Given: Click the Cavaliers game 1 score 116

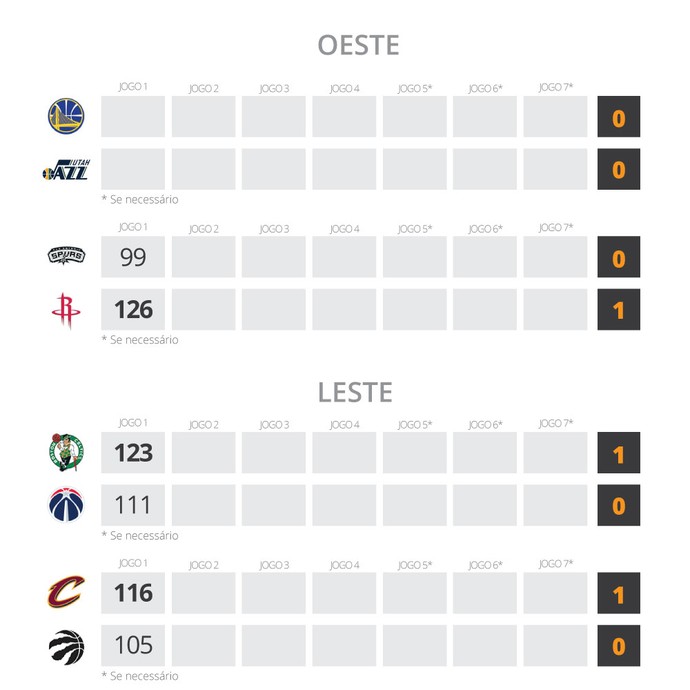Looking at the screenshot, I should coord(133,592).
